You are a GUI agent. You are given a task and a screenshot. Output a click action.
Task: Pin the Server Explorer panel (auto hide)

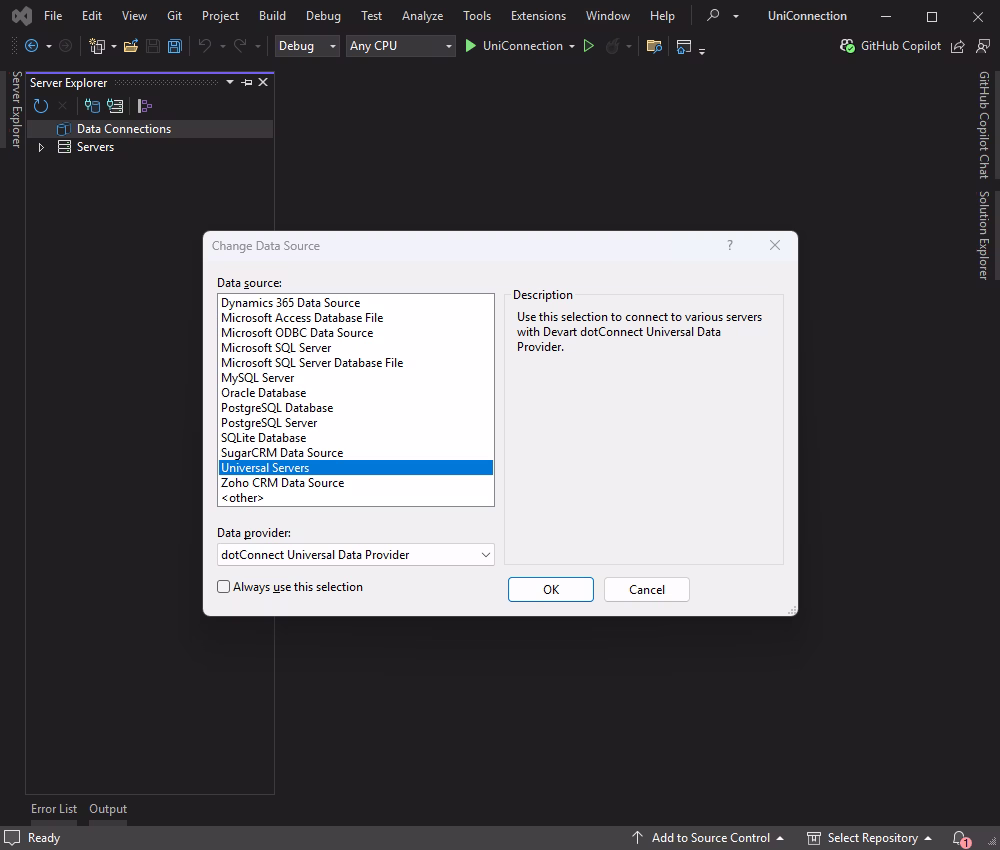[x=247, y=82]
